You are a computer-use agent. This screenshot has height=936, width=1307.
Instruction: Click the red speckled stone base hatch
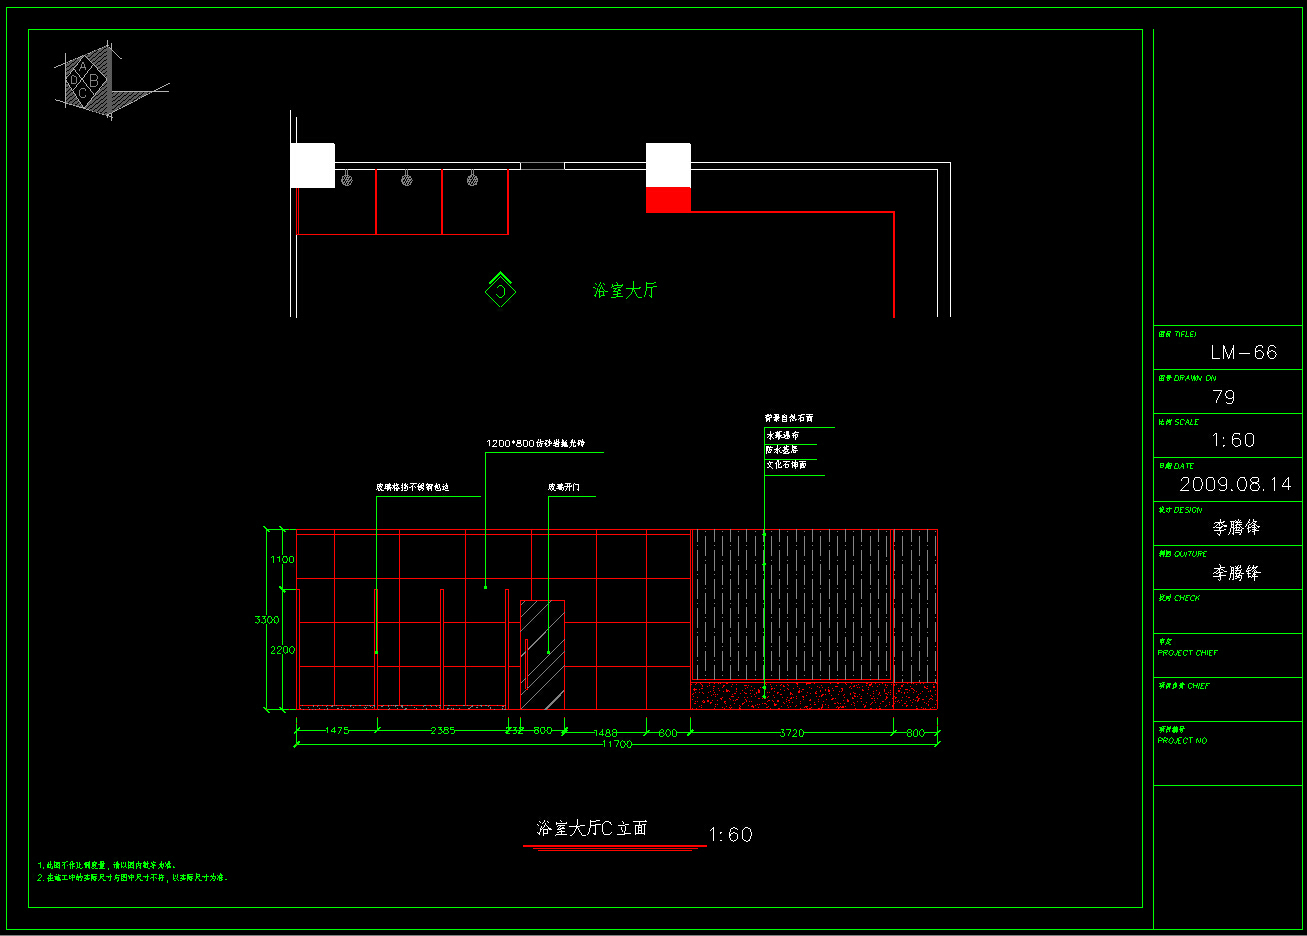(x=814, y=696)
